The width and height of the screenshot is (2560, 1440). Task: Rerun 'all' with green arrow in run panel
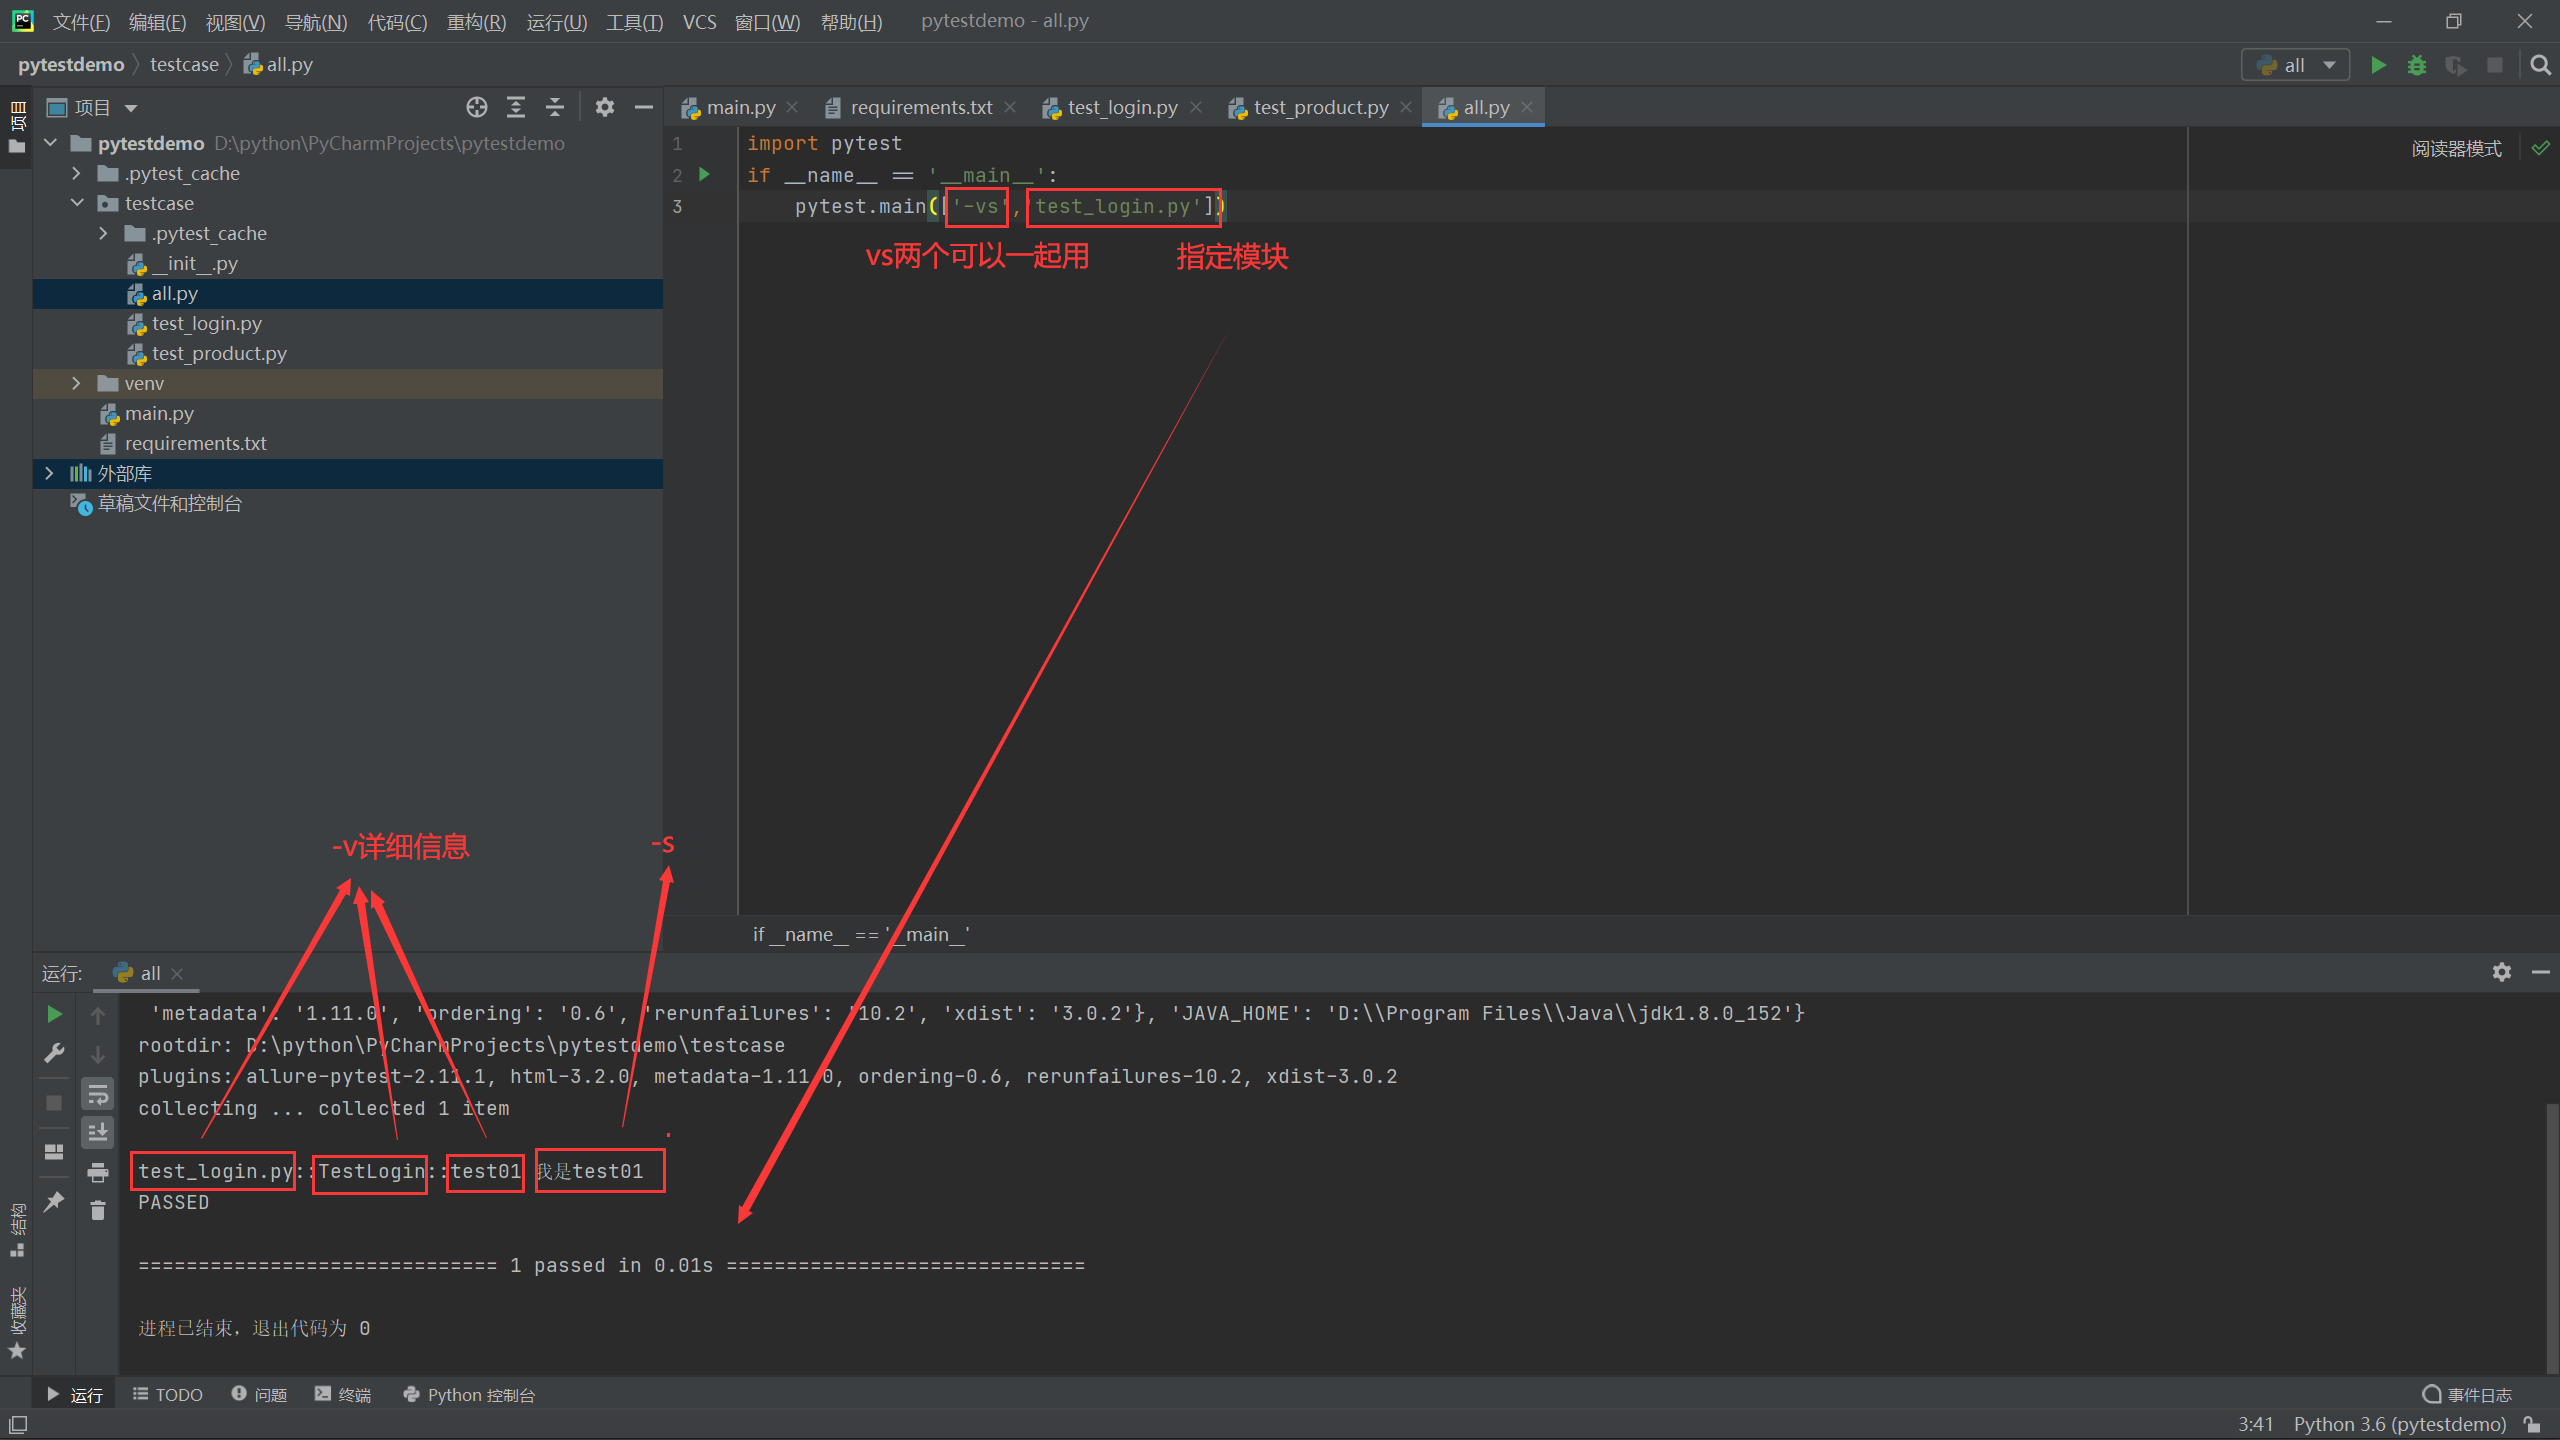(55, 1014)
